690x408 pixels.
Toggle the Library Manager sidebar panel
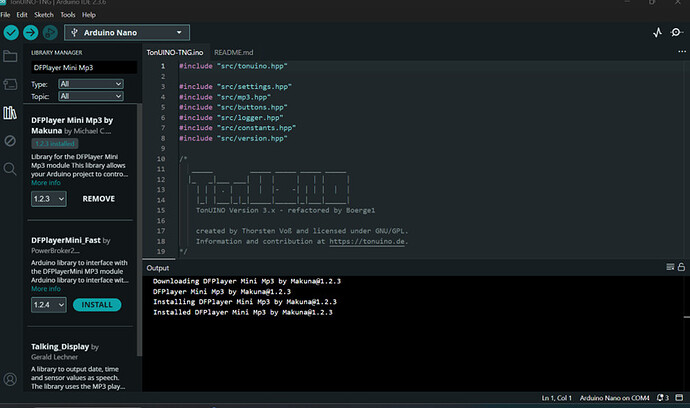pos(11,113)
